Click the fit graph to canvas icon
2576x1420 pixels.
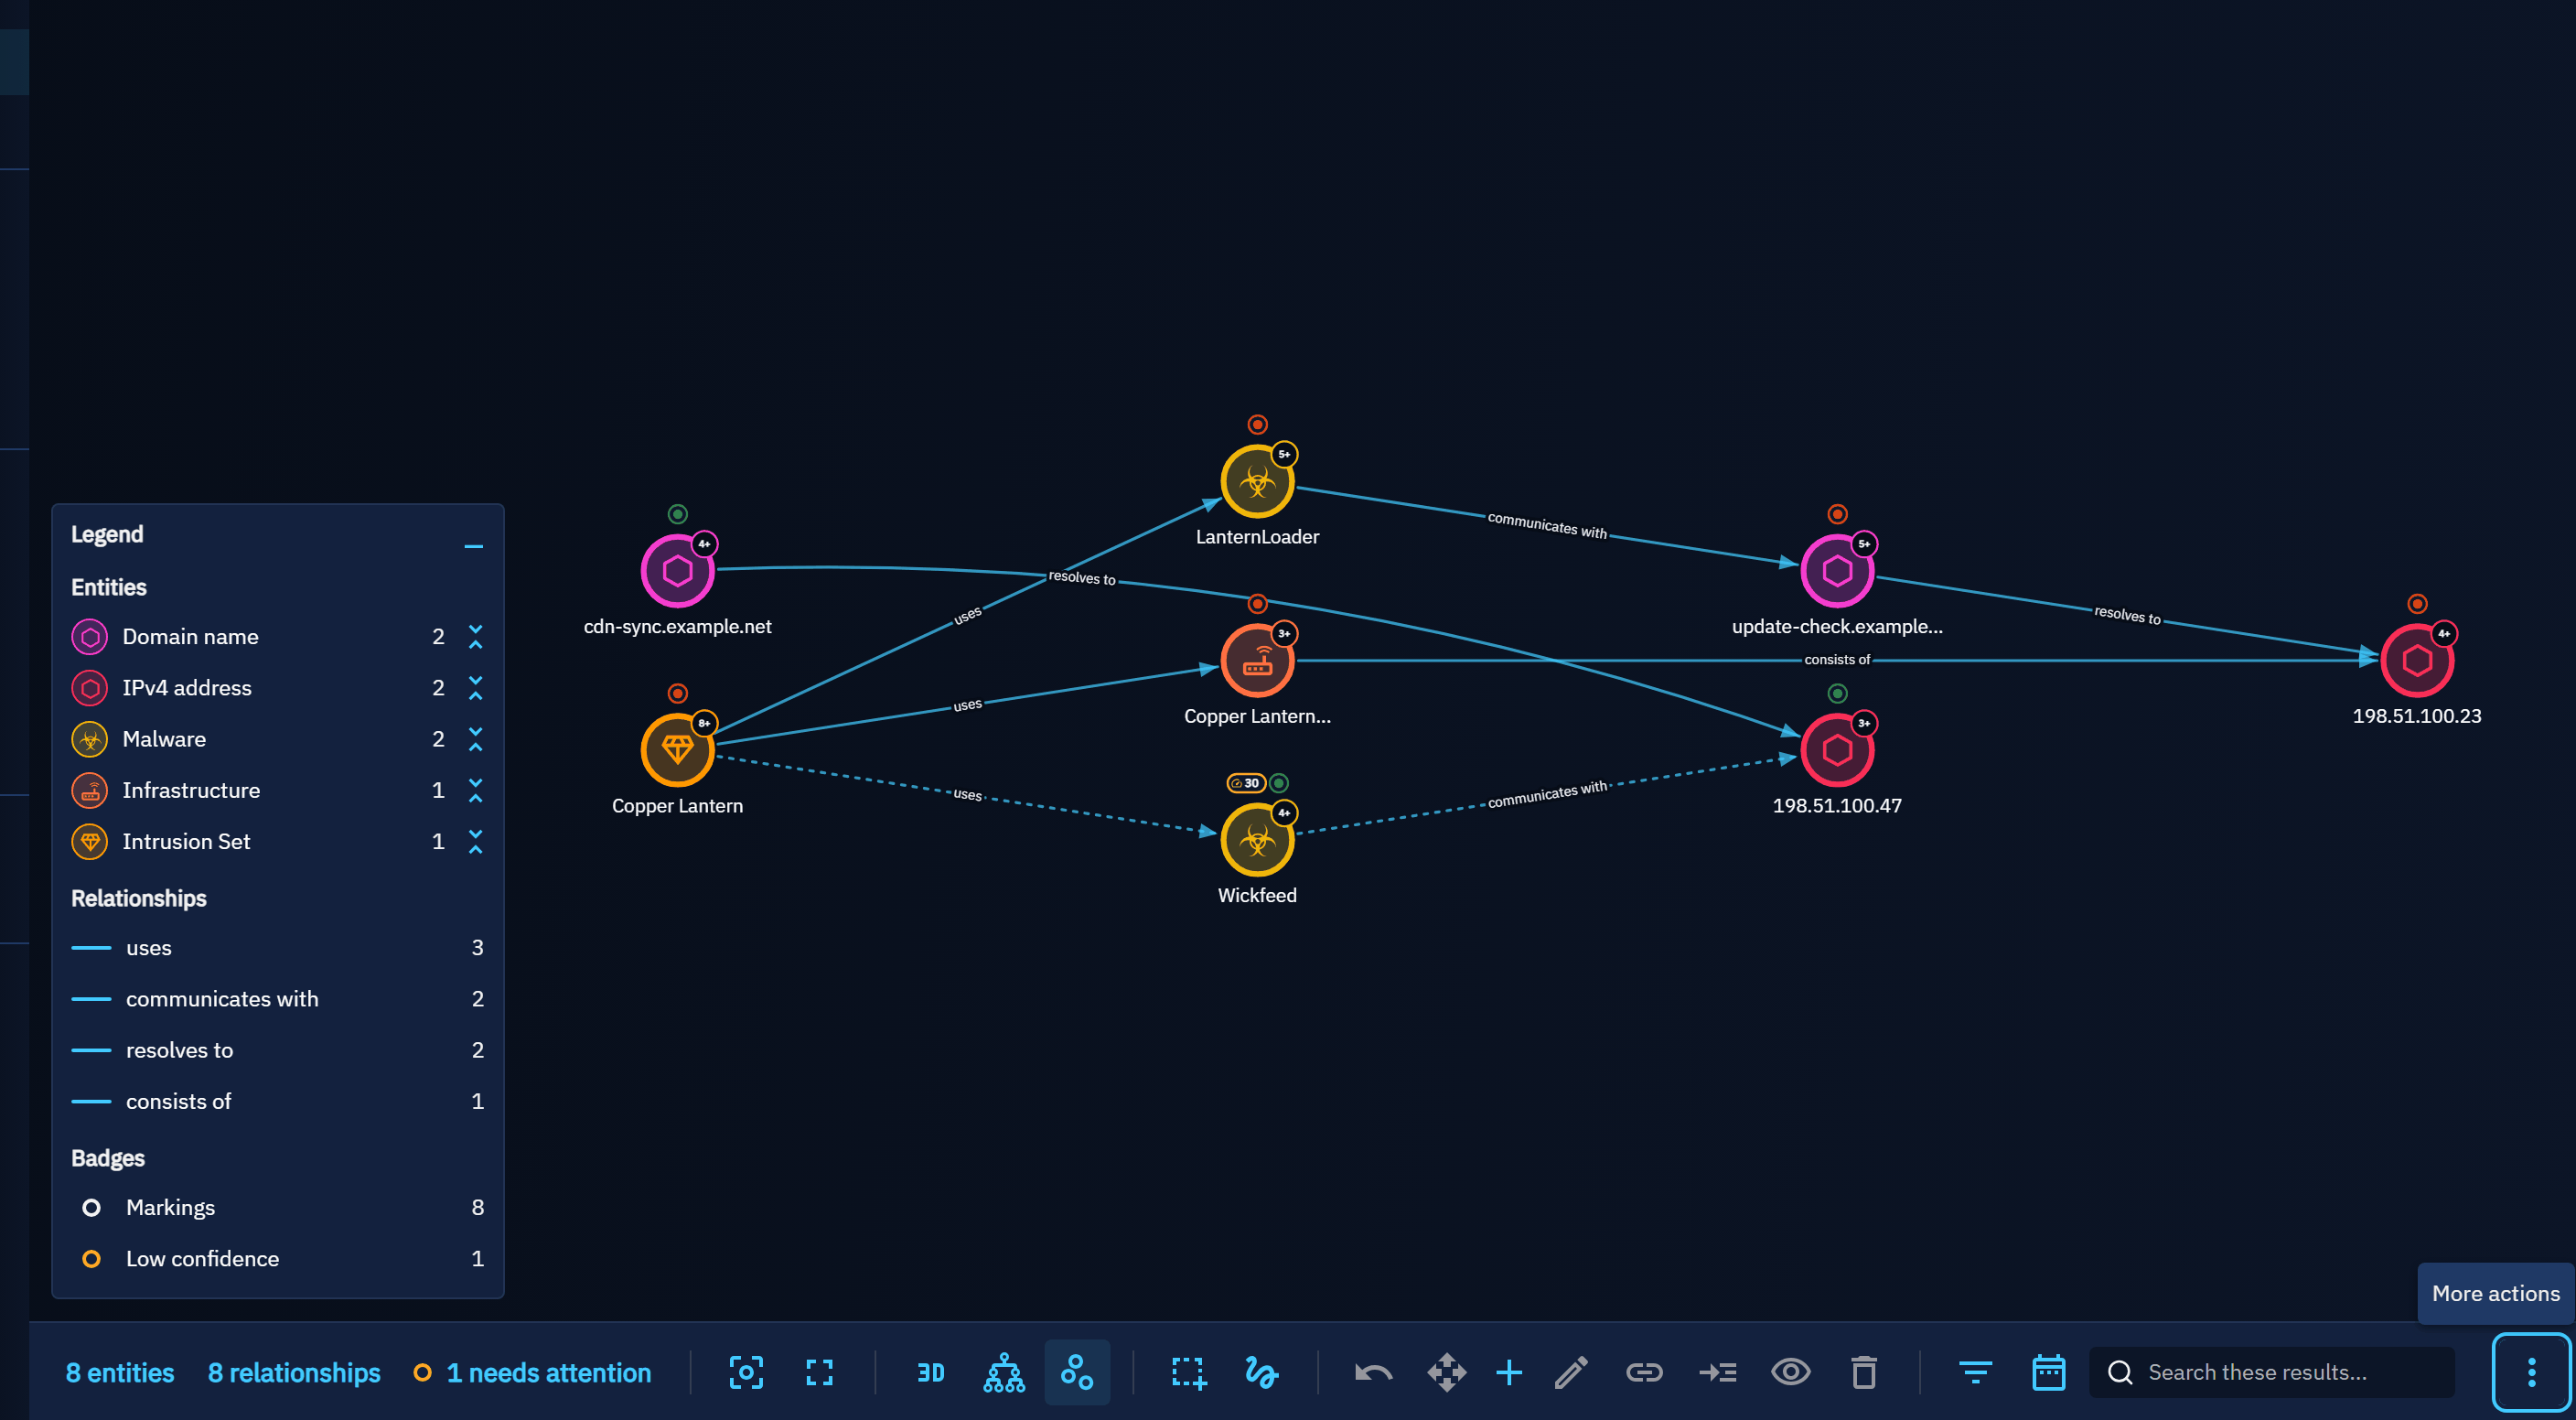tap(746, 1372)
